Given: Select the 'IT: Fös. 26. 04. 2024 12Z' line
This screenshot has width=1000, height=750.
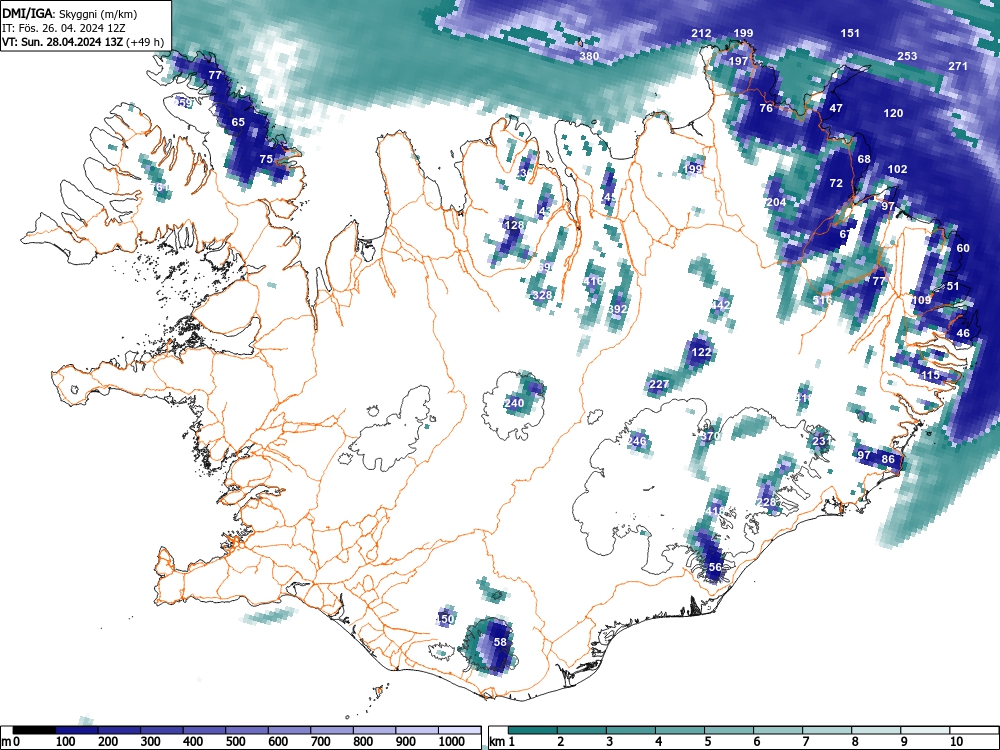Looking at the screenshot, I should point(64,28).
